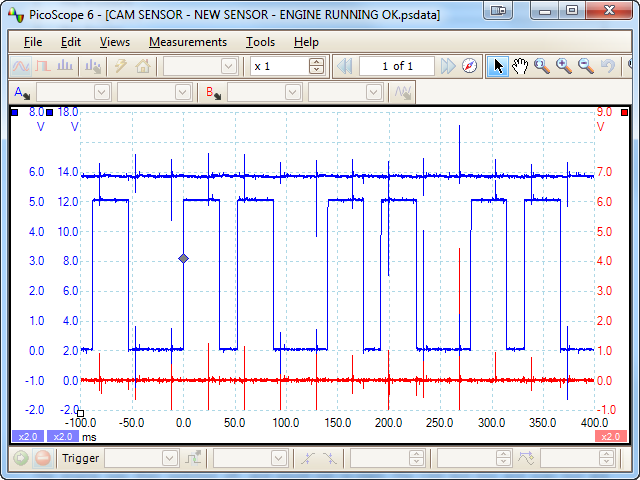
Task: Go to the next waveform buffer
Action: click(449, 66)
